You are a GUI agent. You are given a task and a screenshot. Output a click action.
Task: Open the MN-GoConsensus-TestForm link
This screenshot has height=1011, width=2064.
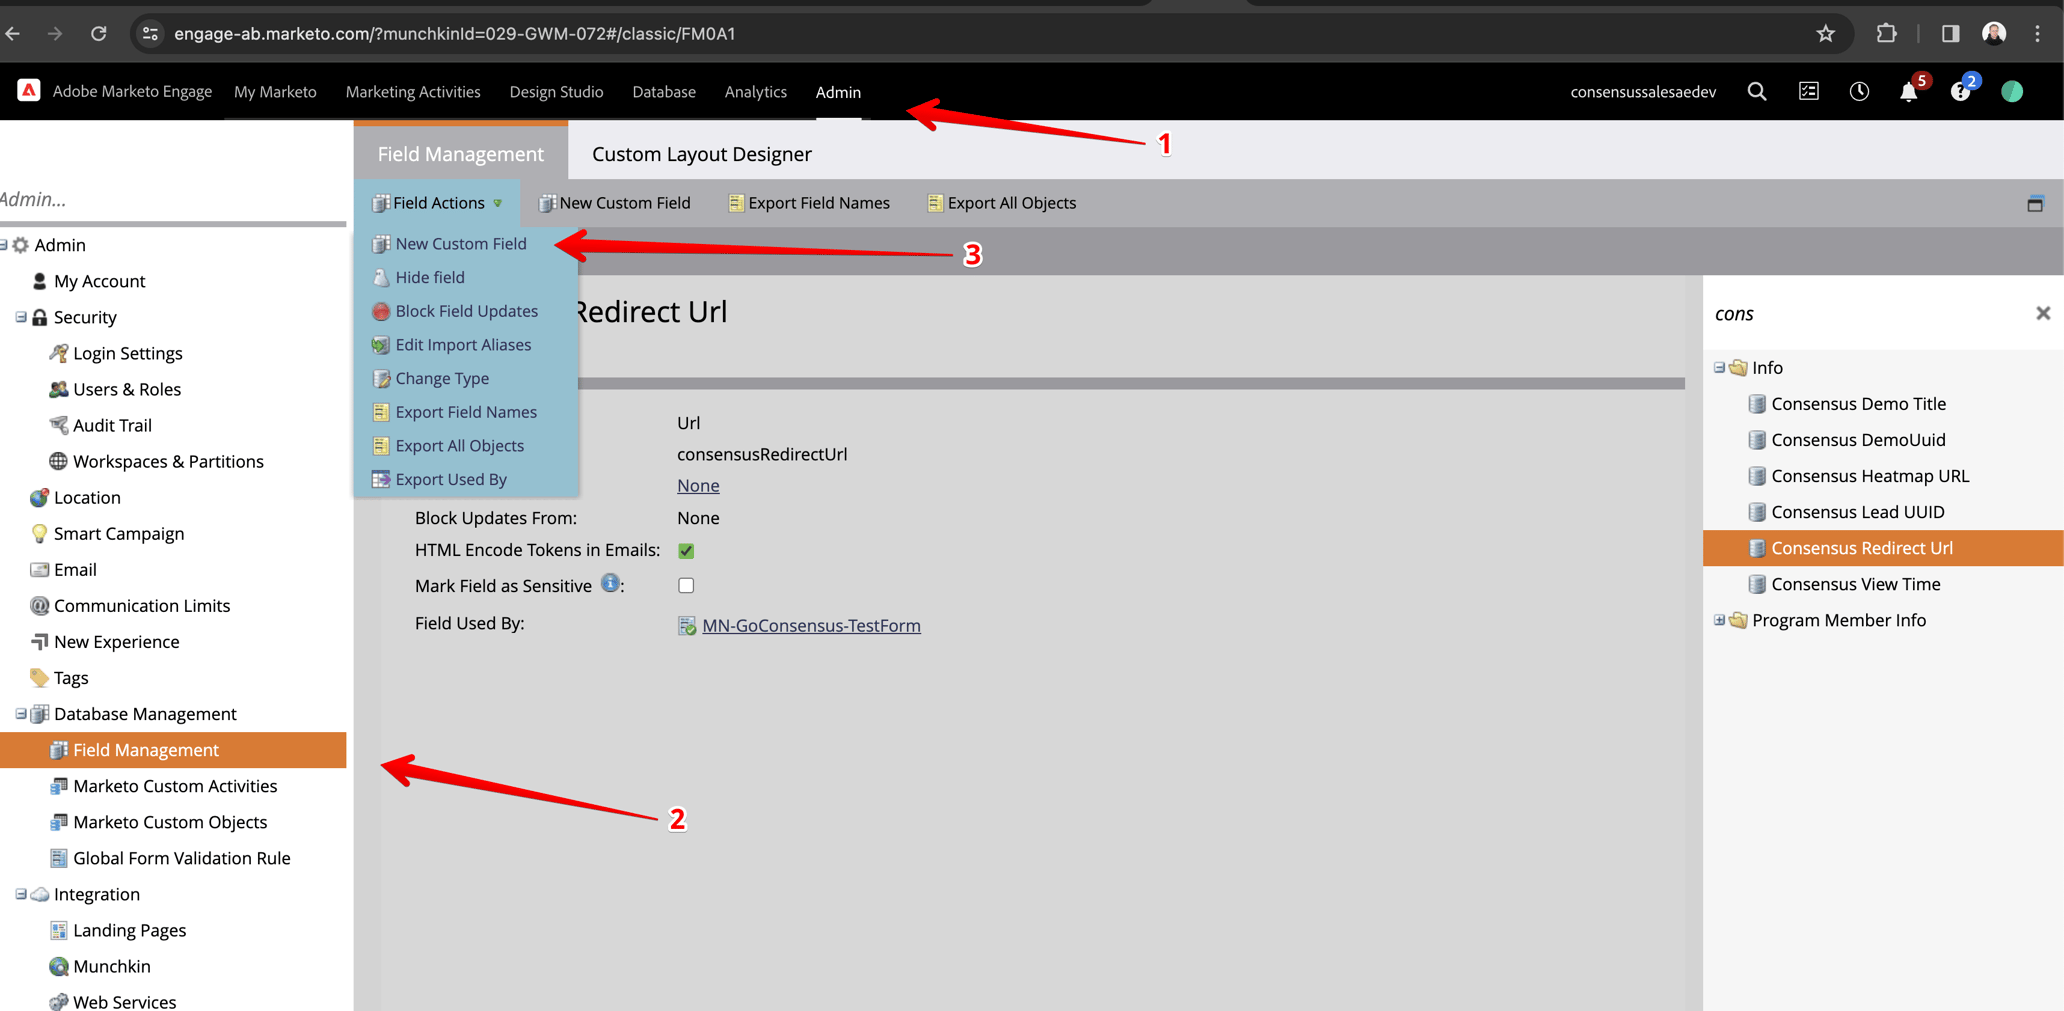point(812,625)
